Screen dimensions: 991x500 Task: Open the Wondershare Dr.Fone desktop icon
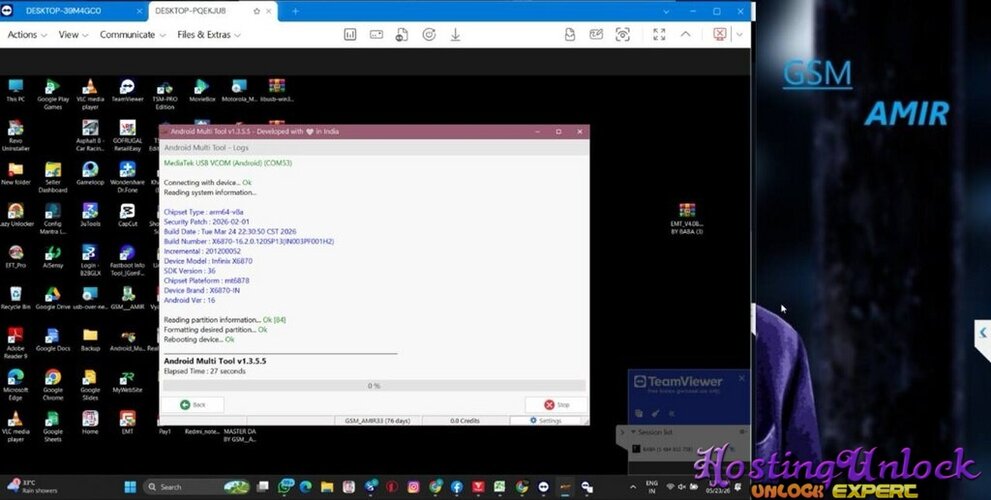pyautogui.click(x=127, y=177)
